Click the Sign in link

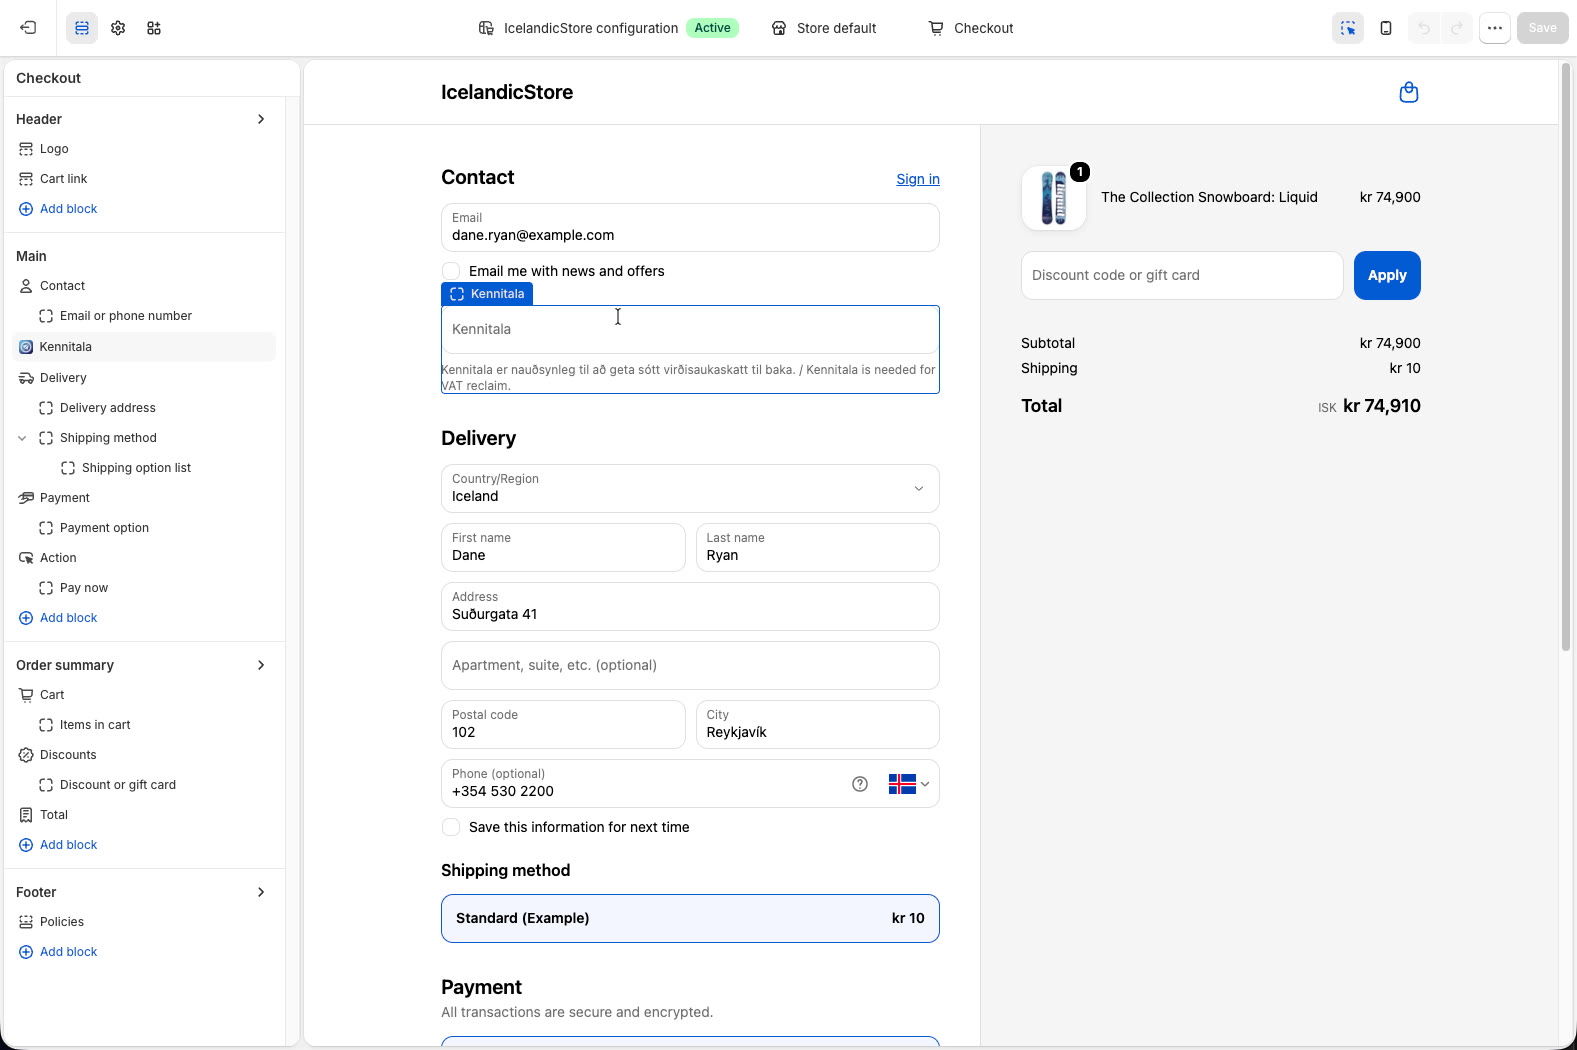pos(918,179)
